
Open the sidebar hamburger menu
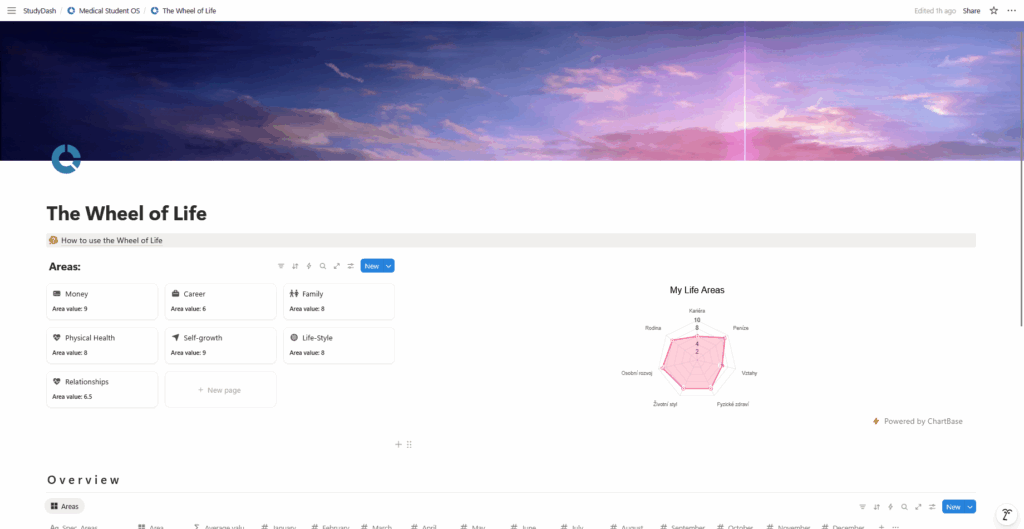[x=11, y=11]
